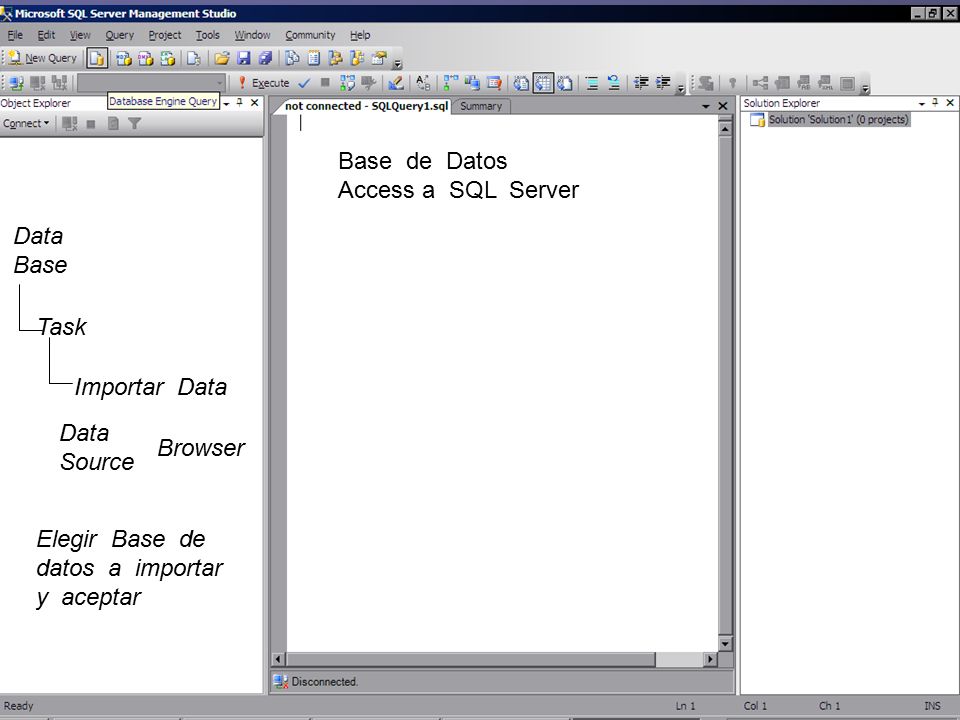The height and width of the screenshot is (720, 960).
Task: Switch output to Results to Text
Action: pos(521,83)
